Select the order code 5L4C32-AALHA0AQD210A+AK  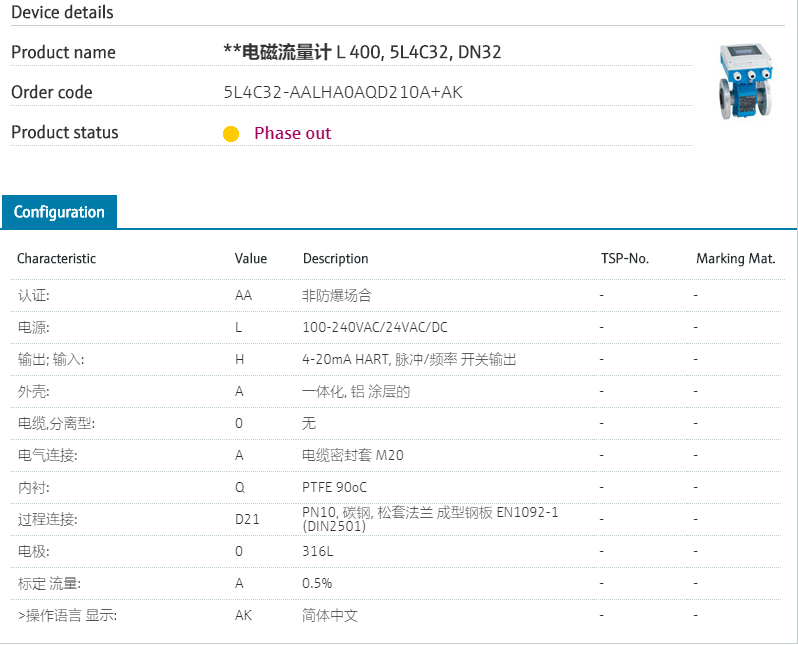tap(343, 93)
